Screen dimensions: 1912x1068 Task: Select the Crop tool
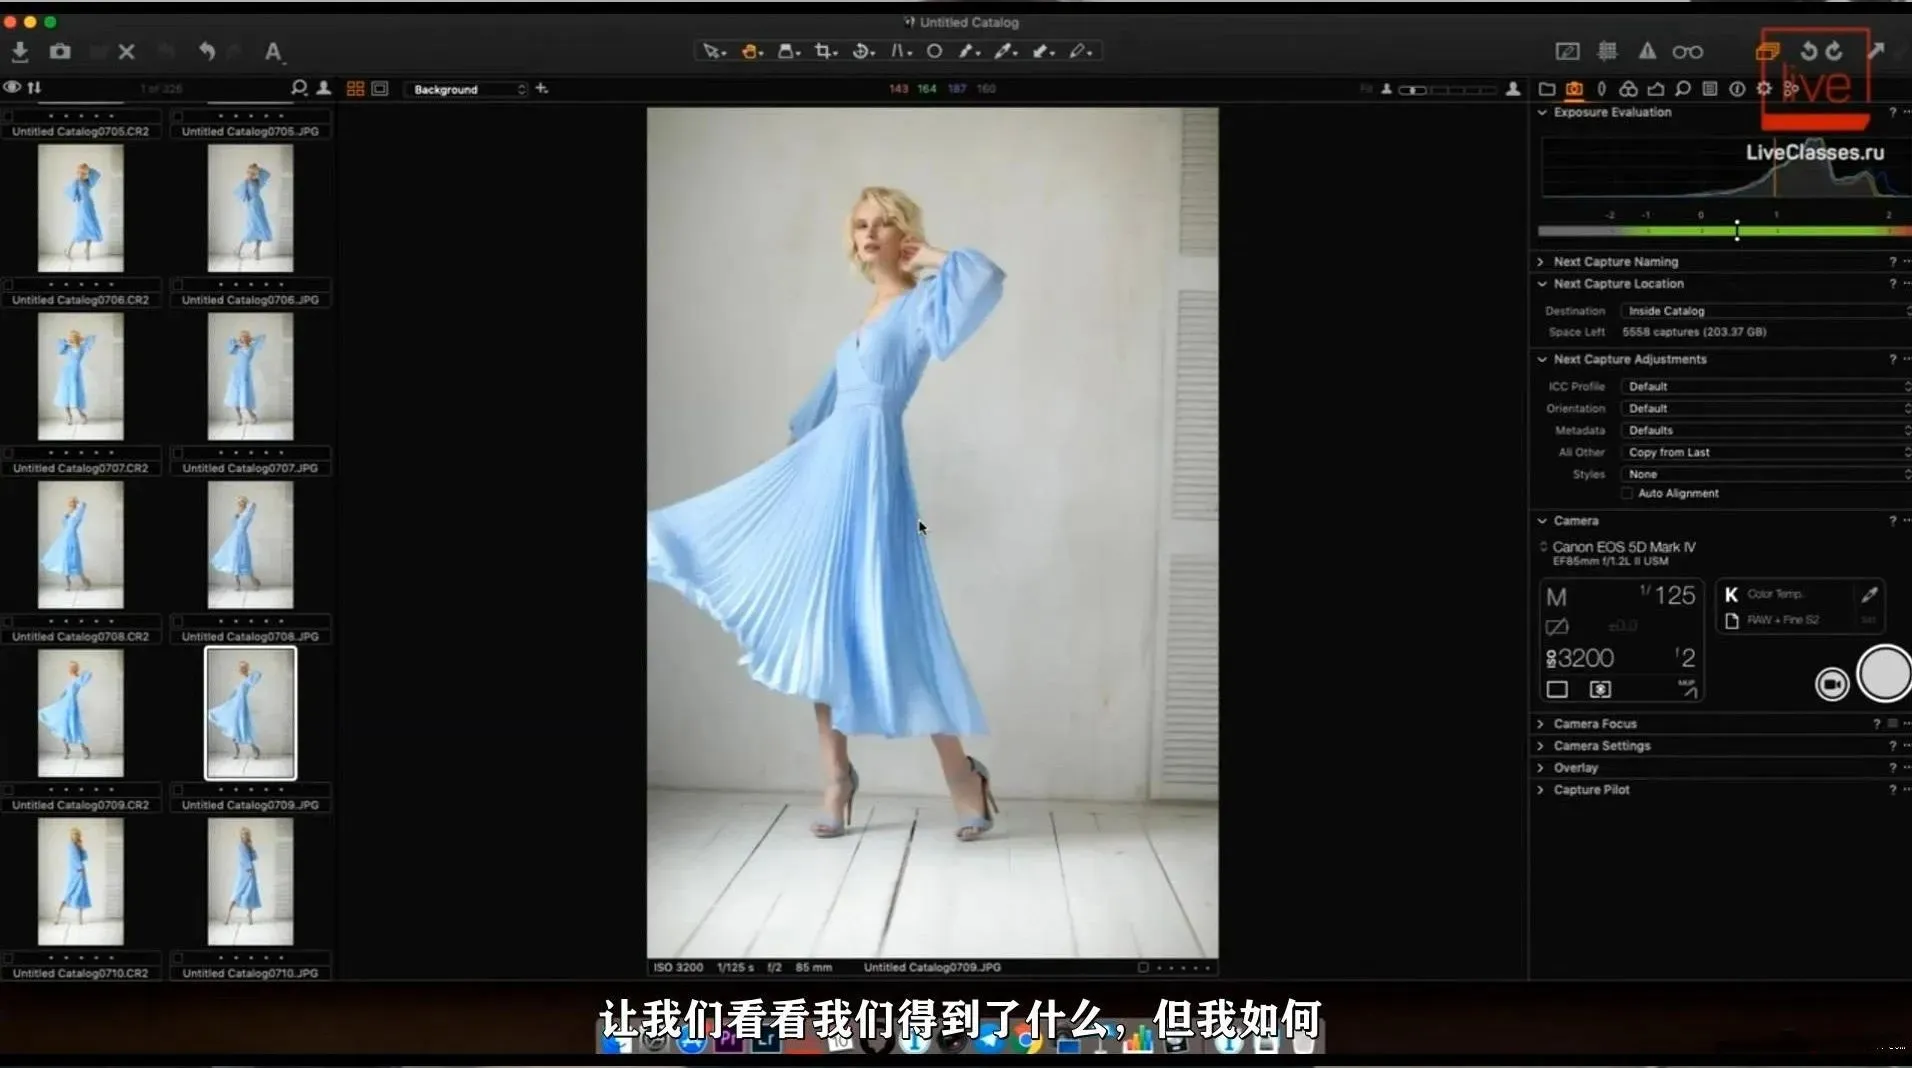[x=825, y=51]
